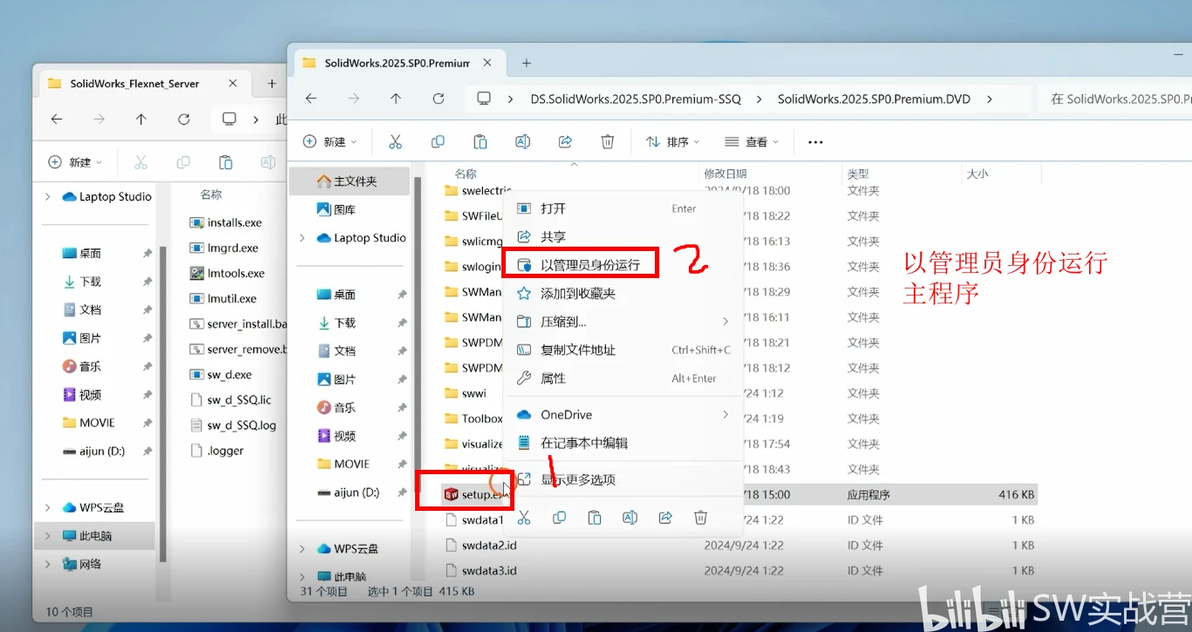Choose 共享 in the context menu
Viewport: 1192px width, 632px height.
point(622,237)
